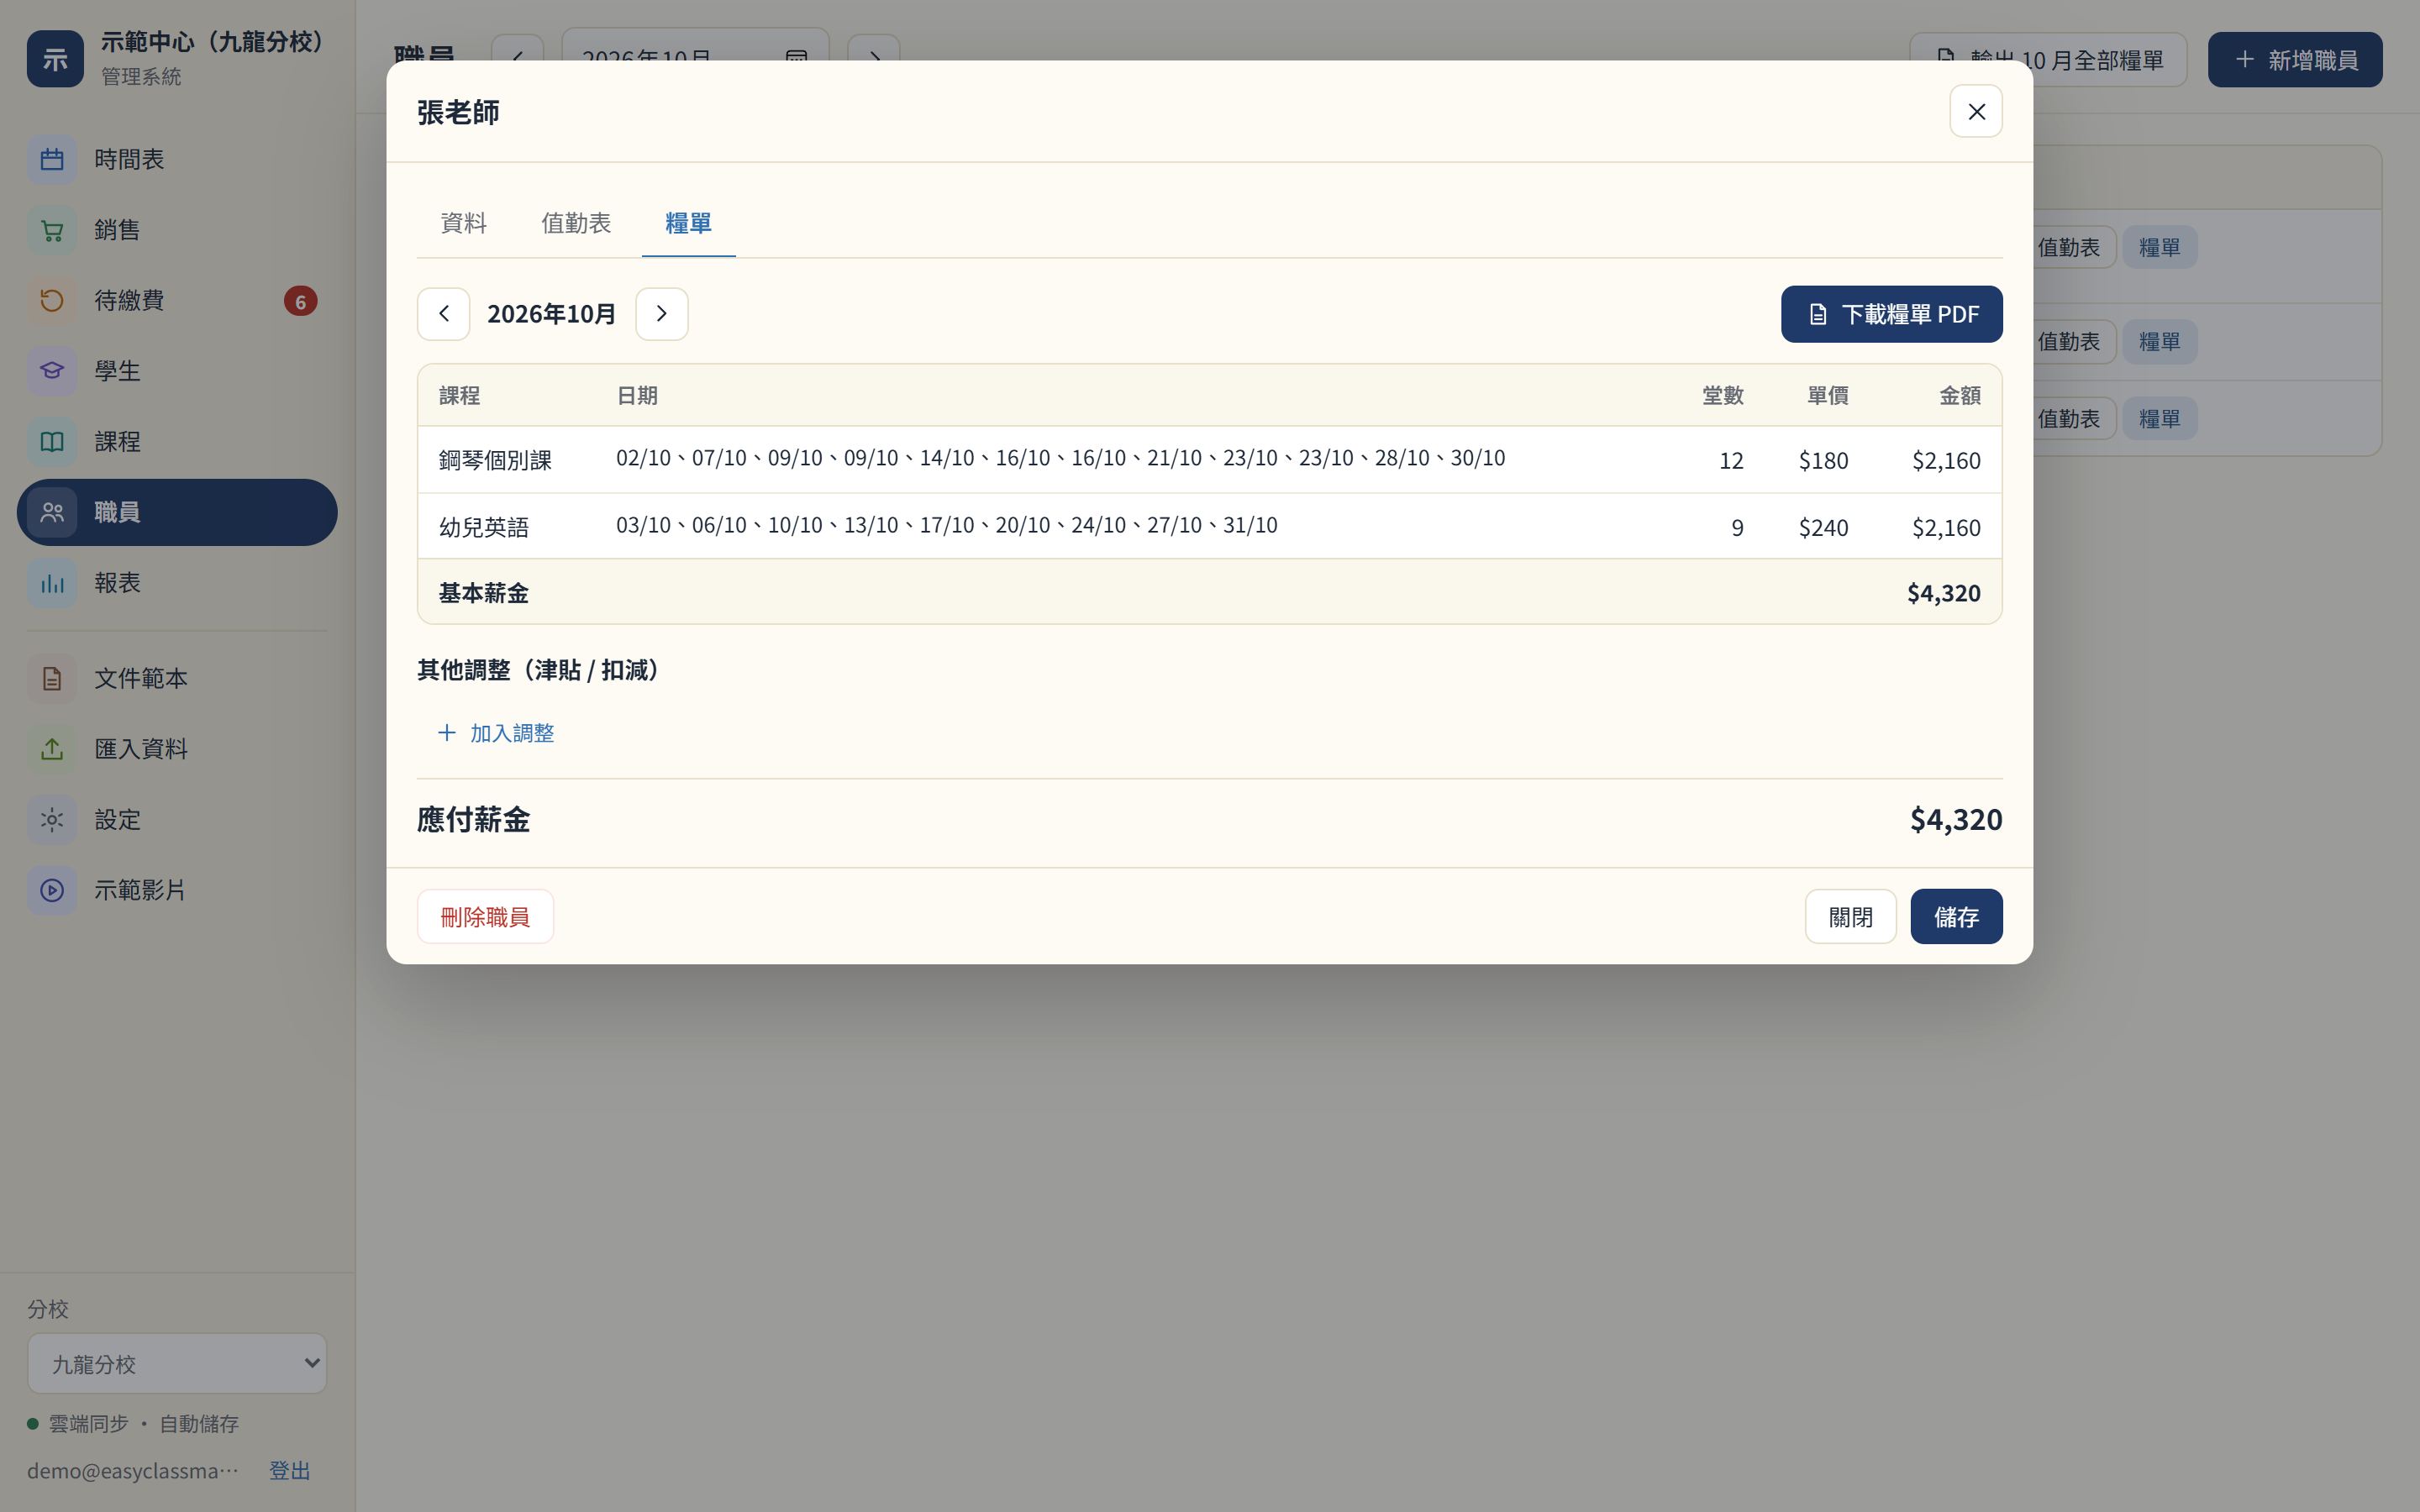The image size is (2420, 1512).
Task: Click the demo@easyclassma… account email
Action: point(133,1471)
